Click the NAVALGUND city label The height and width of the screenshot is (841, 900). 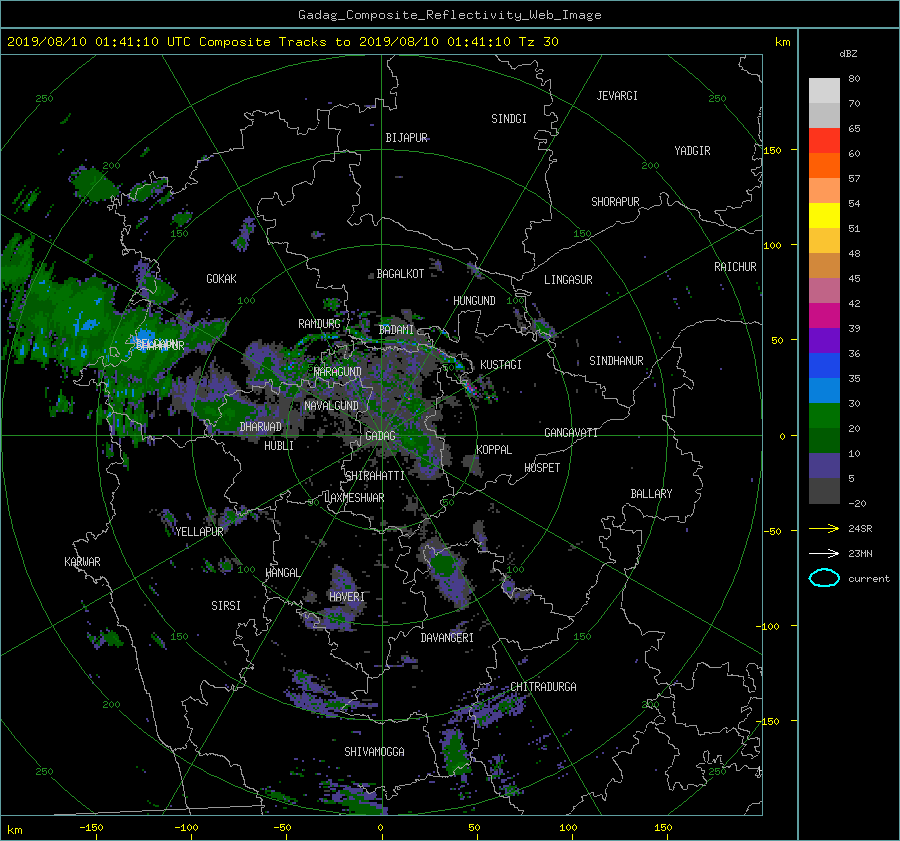pos(331,406)
